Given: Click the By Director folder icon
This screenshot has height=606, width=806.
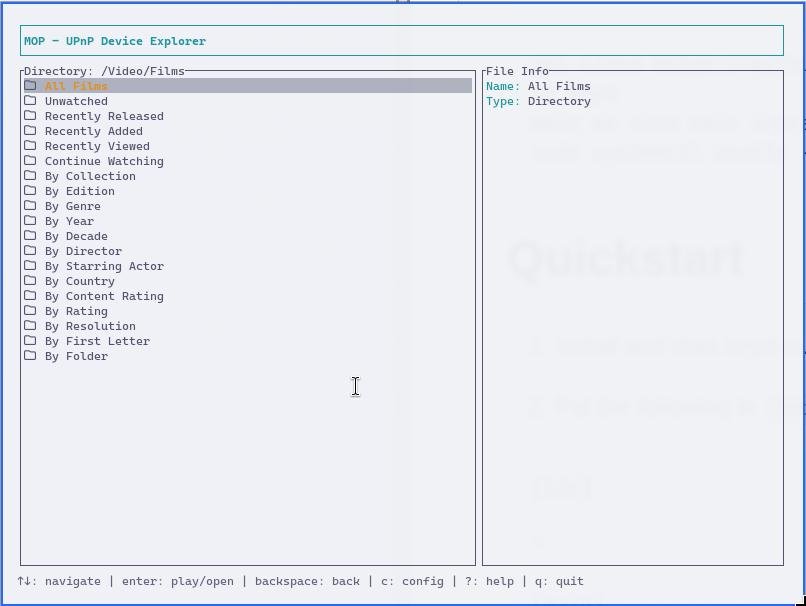Looking at the screenshot, I should click(x=30, y=251).
